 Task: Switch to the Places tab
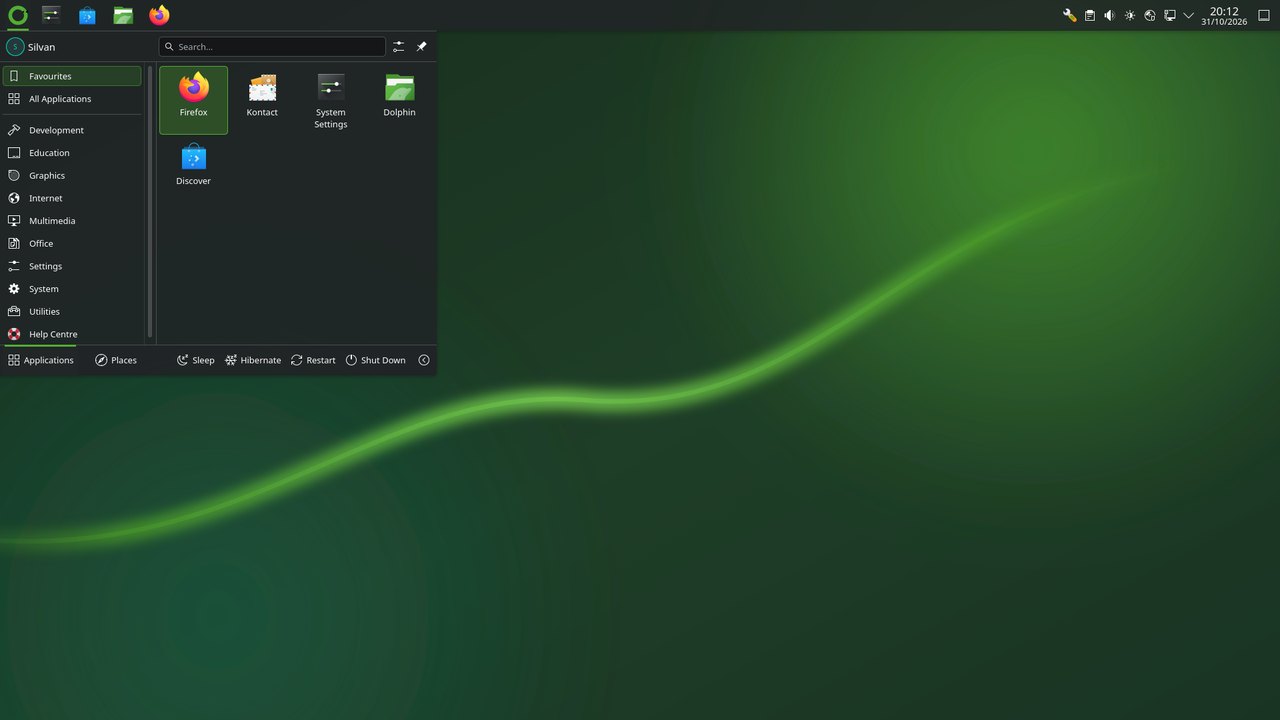[x=116, y=360]
